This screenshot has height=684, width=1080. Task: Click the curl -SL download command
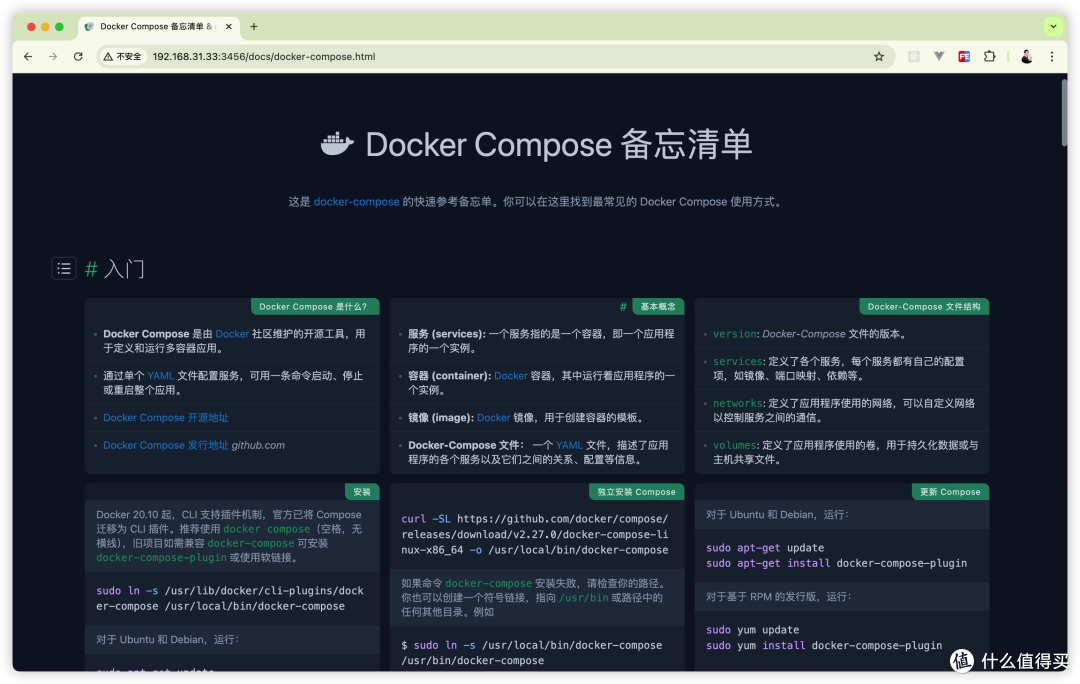point(534,535)
